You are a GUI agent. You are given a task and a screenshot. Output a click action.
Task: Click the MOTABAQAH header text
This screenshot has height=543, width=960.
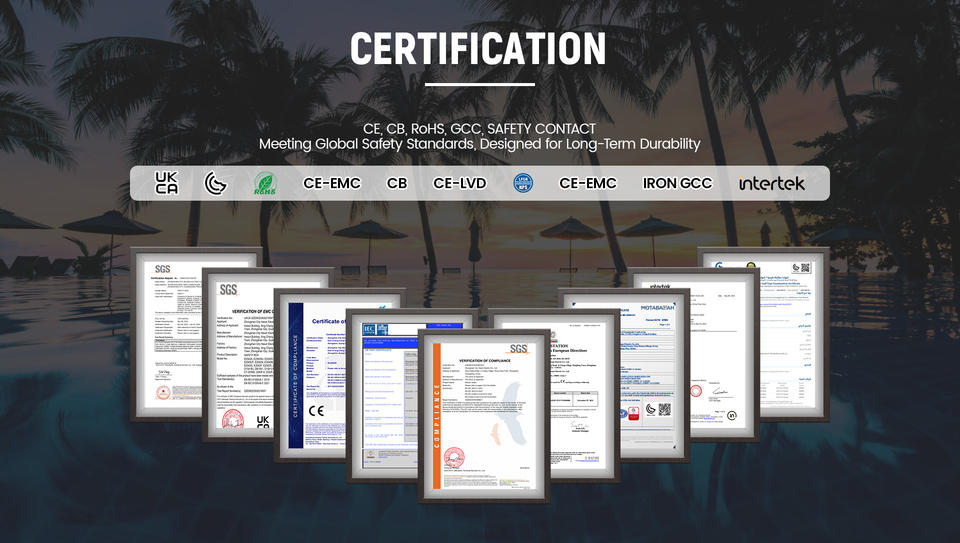point(658,307)
